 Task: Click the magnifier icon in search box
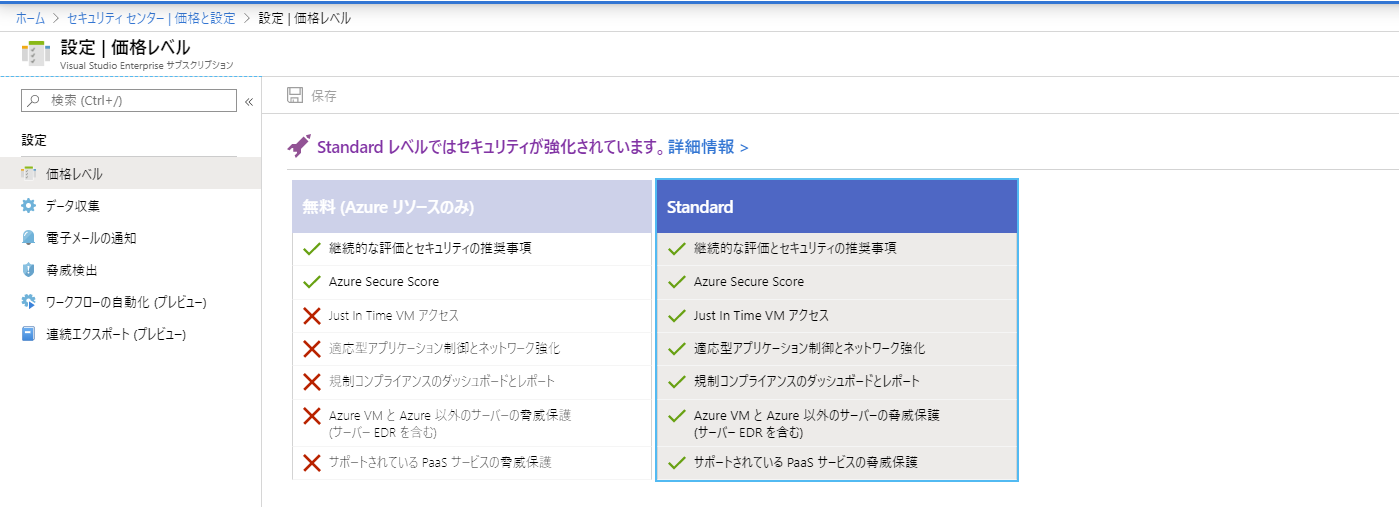(x=35, y=100)
